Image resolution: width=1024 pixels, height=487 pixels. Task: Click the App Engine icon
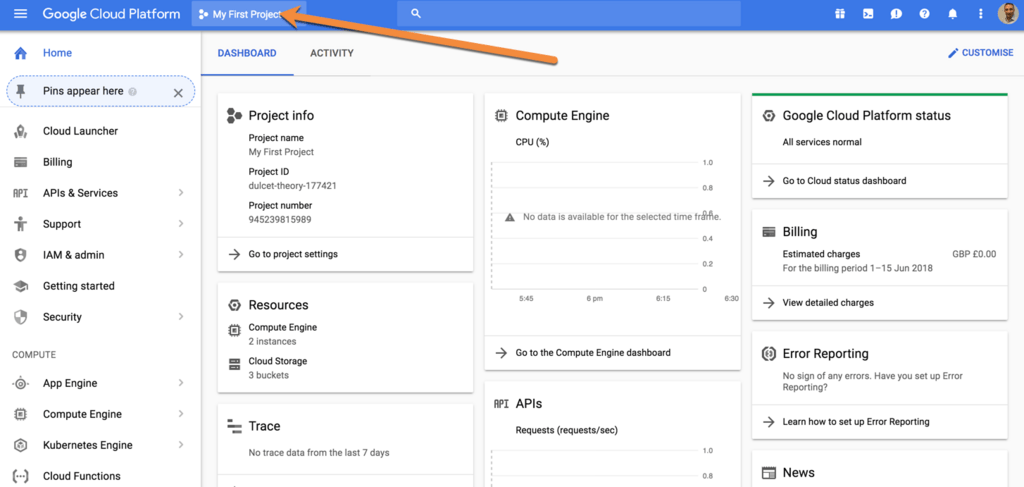tap(20, 383)
